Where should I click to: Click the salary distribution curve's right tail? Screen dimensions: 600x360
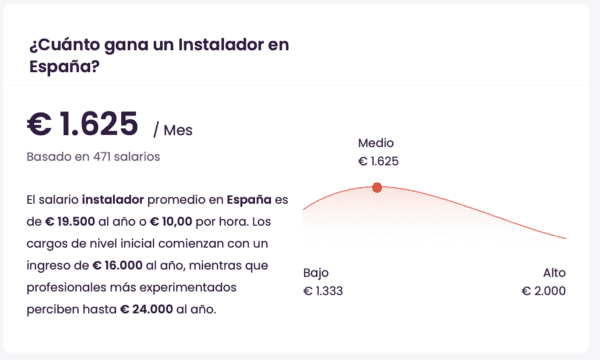pyautogui.click(x=536, y=229)
